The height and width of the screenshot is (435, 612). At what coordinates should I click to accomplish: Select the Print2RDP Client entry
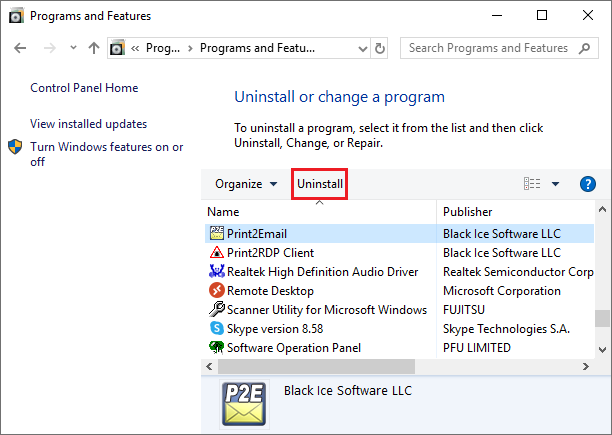270,252
